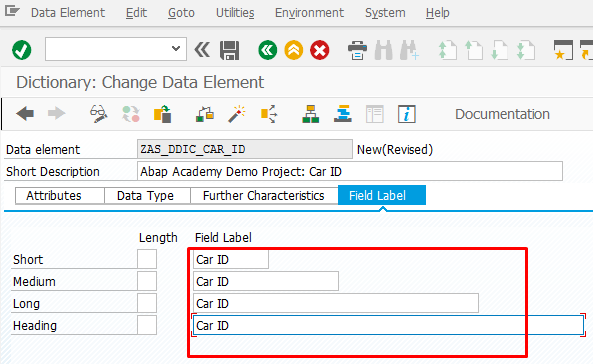593x364 pixels.
Task: Switch to the Attributes tab
Action: tap(60, 196)
